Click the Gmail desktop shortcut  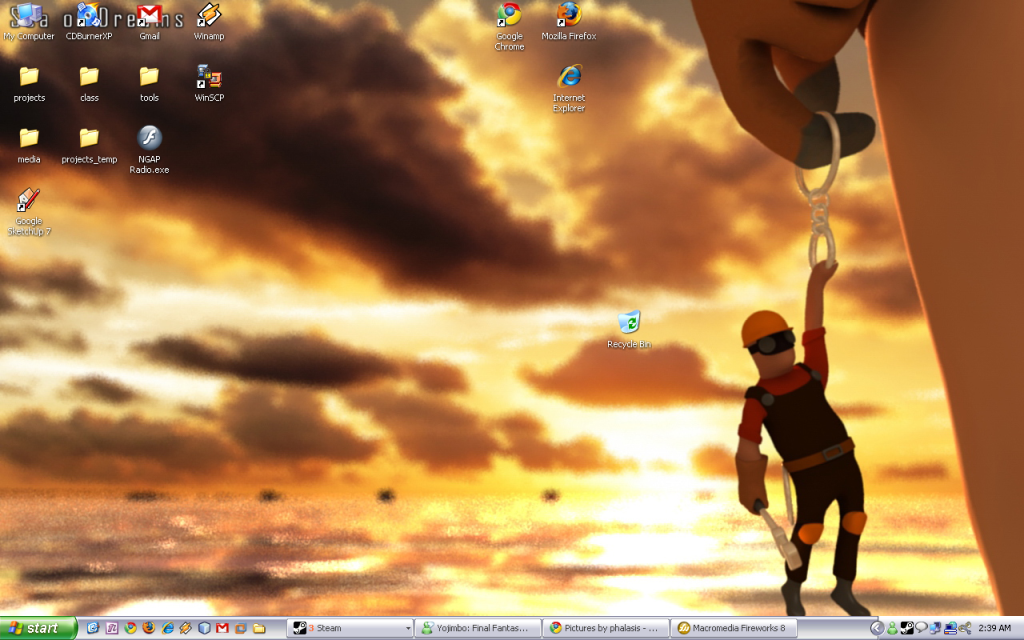click(149, 22)
